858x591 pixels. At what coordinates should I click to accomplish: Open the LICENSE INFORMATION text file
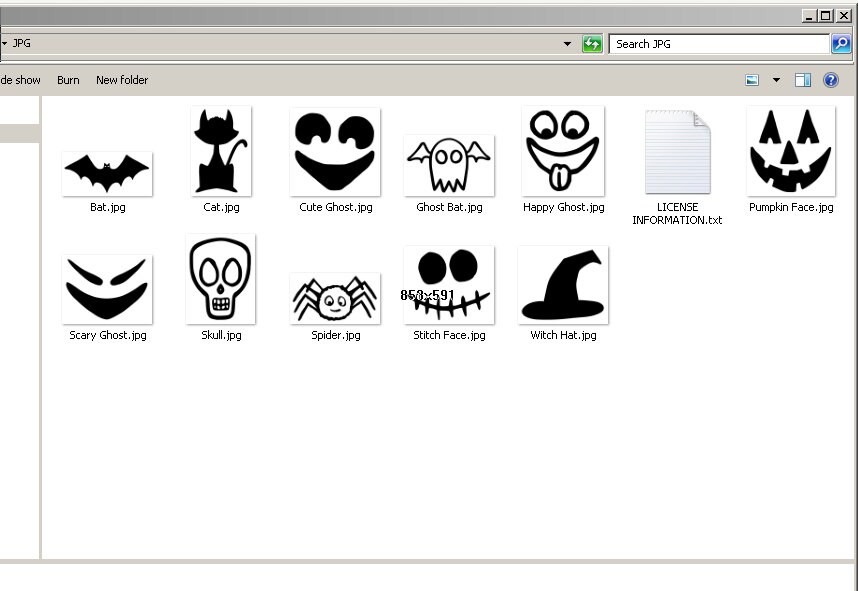(x=676, y=151)
